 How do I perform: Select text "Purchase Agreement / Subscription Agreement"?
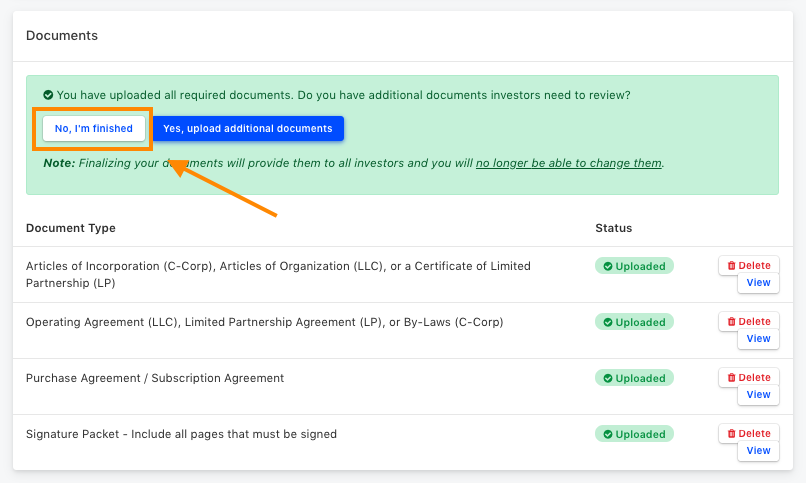pos(155,378)
